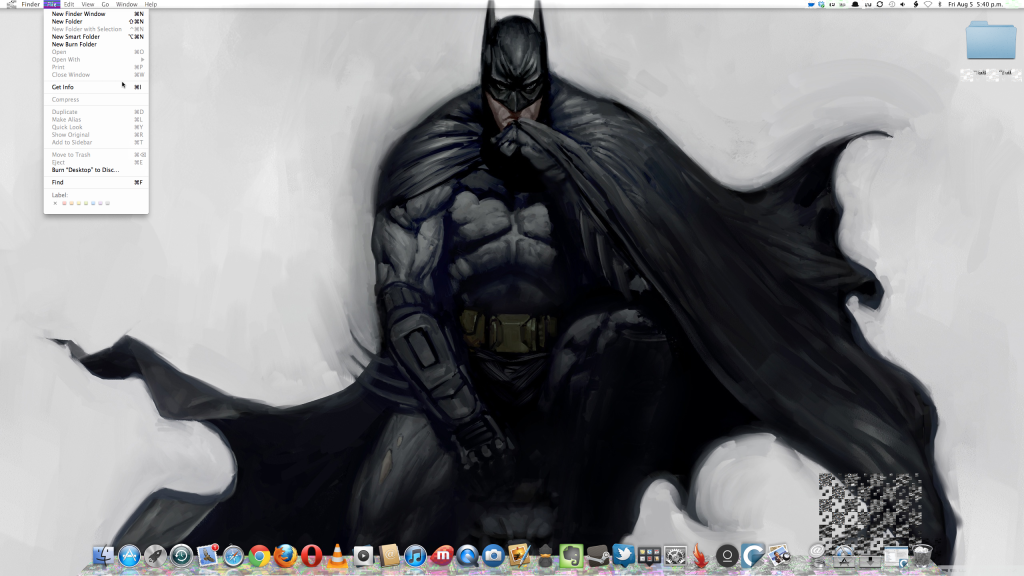Open the Mac App Store icon

129,555
